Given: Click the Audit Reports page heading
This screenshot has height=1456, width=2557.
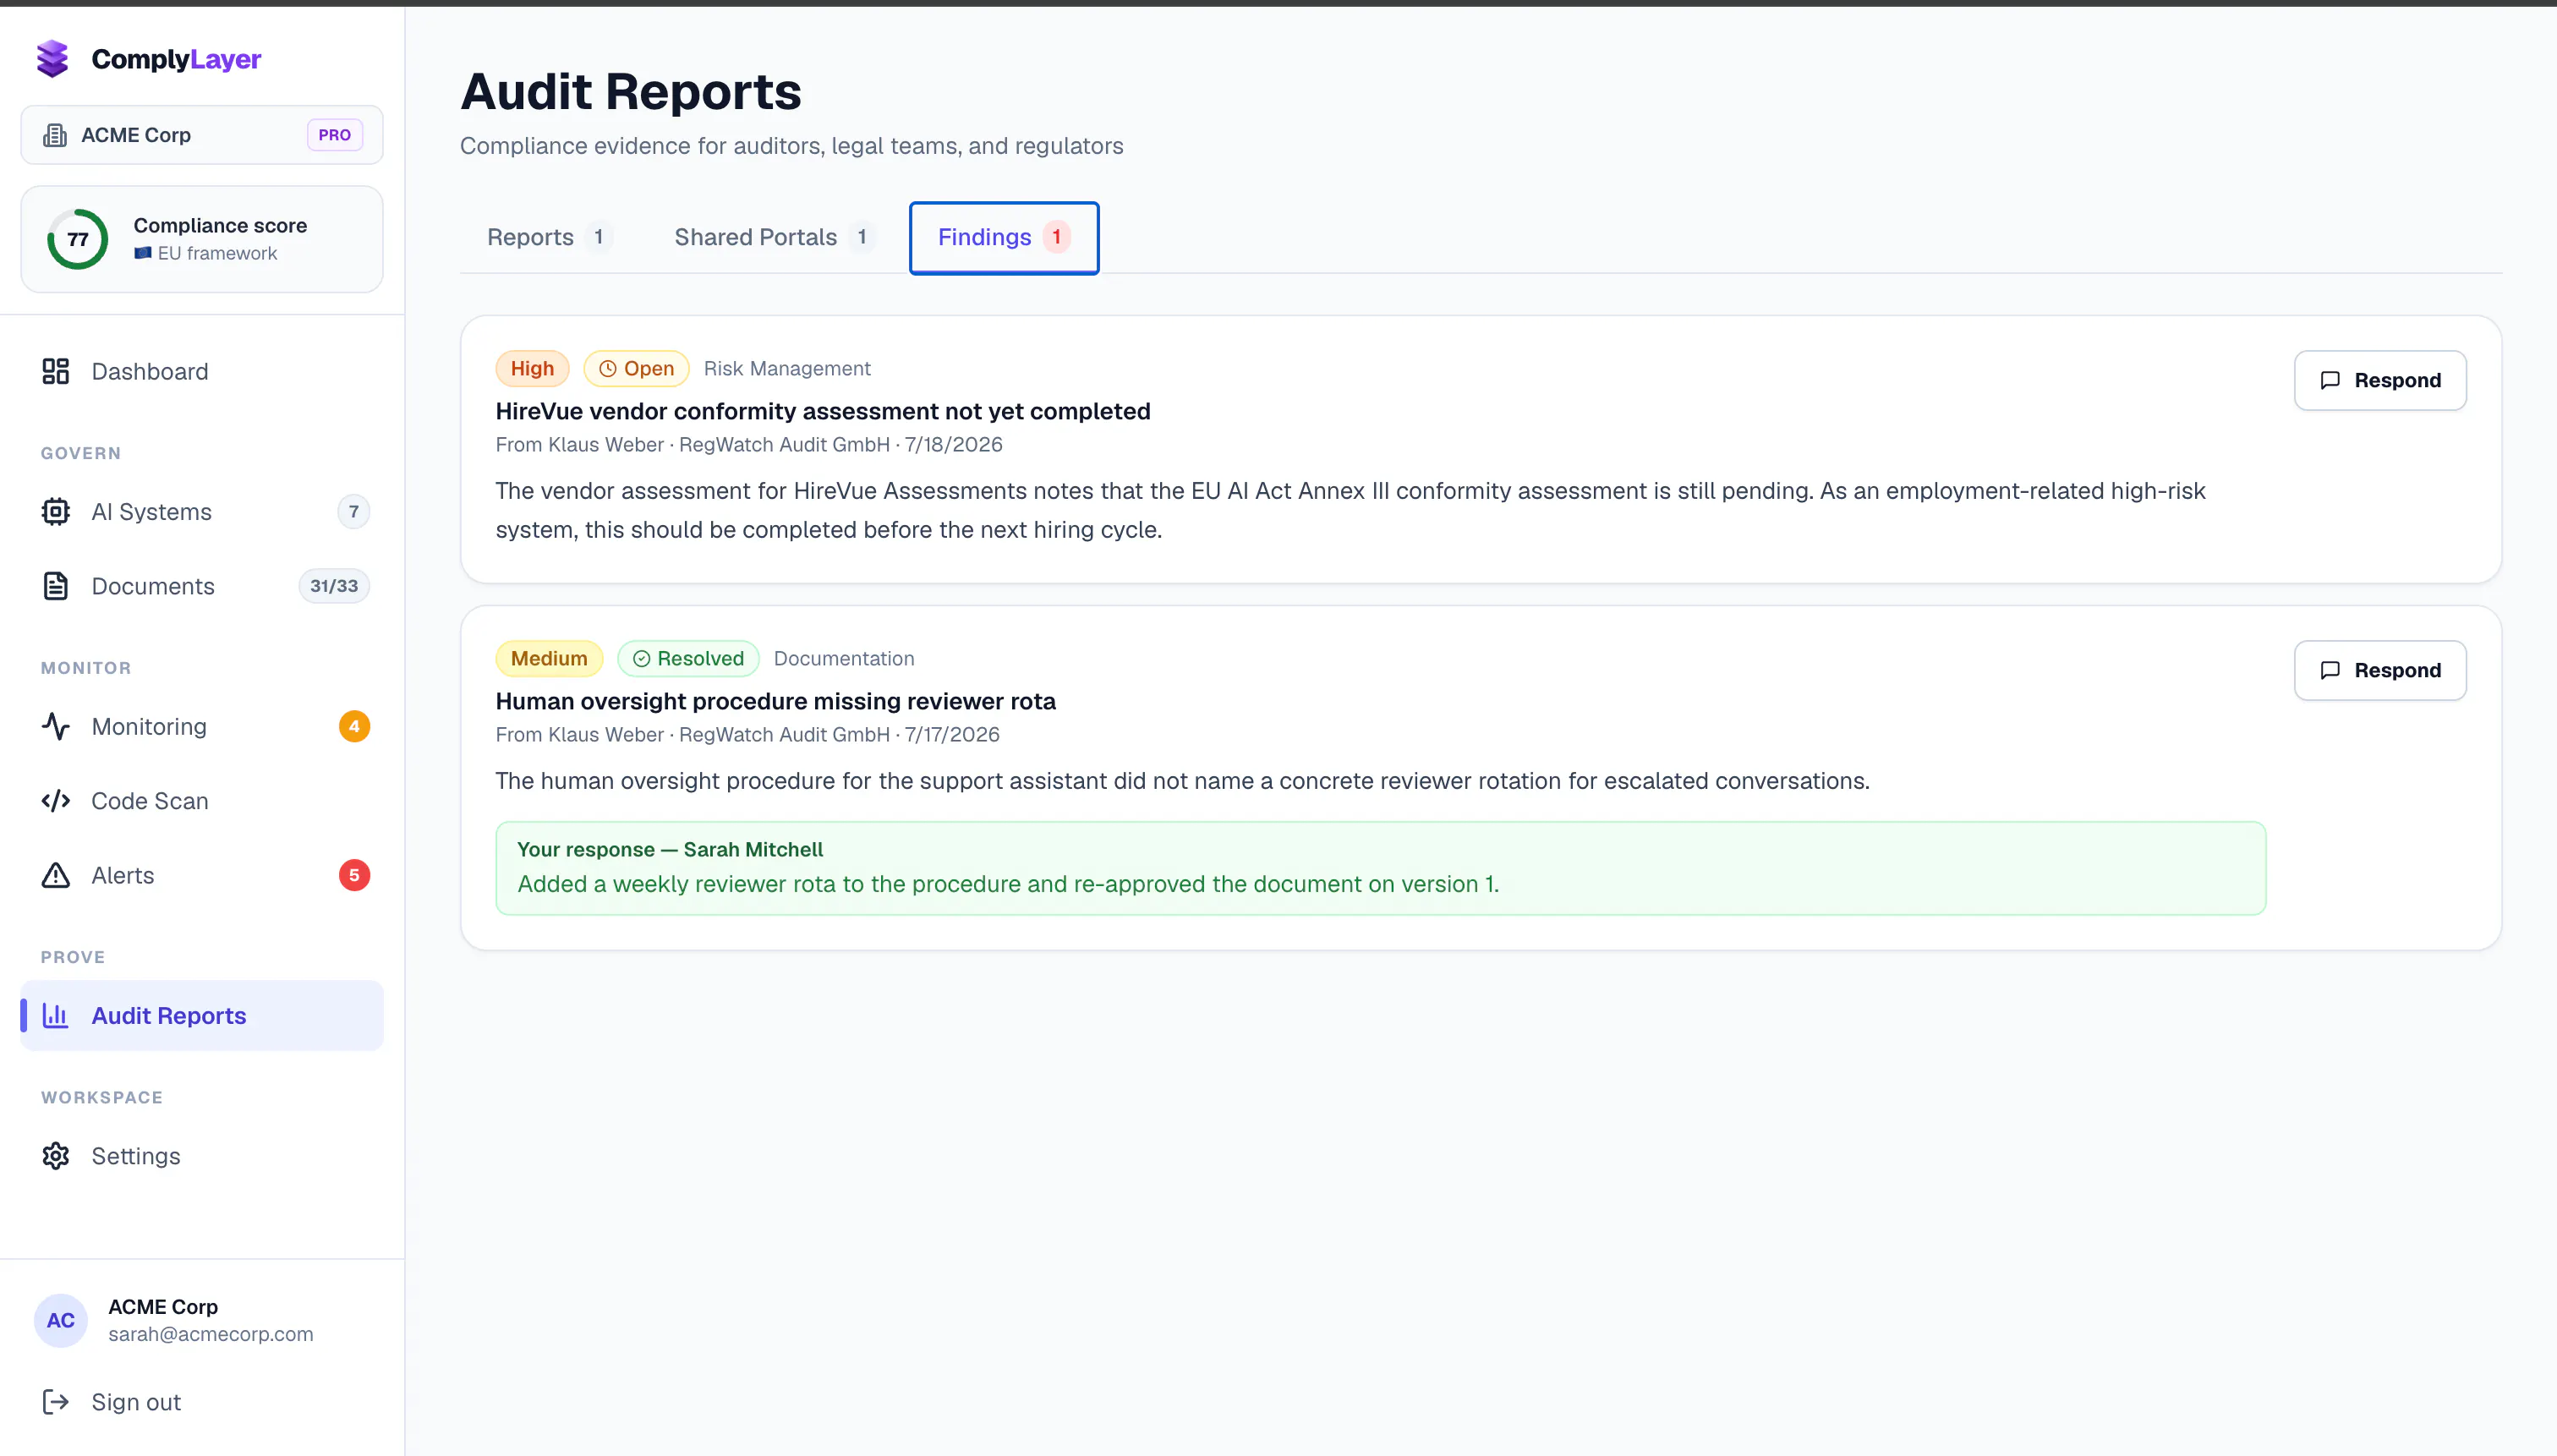Looking at the screenshot, I should tap(631, 92).
